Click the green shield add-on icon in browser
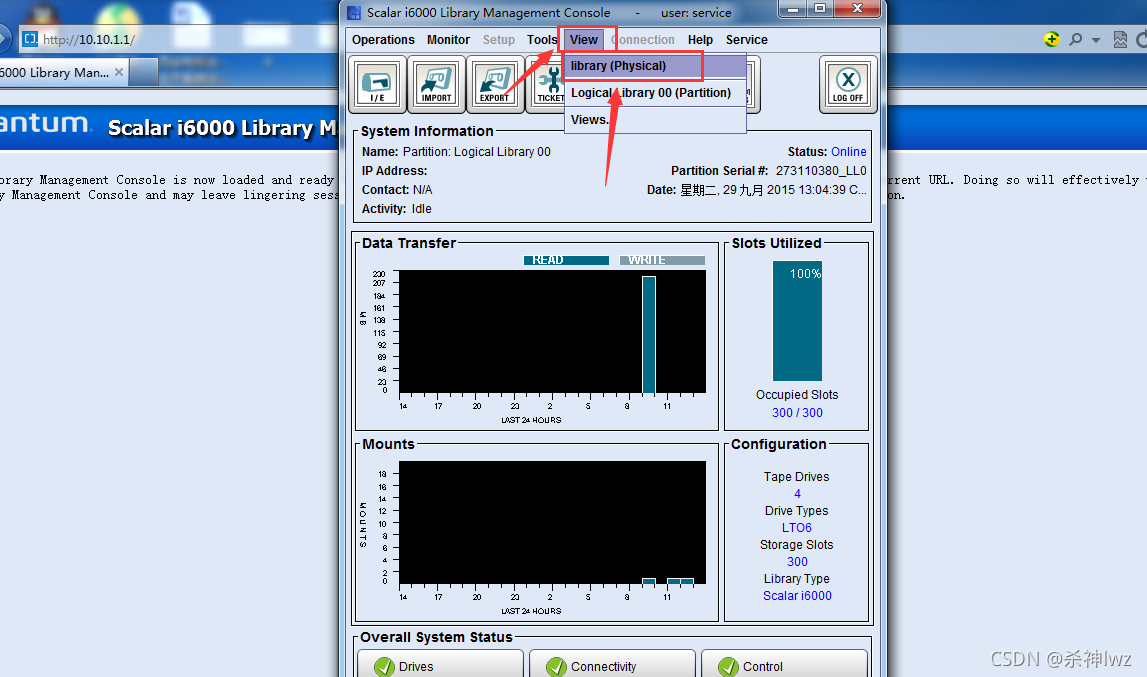The width and height of the screenshot is (1147, 677). coord(1052,40)
